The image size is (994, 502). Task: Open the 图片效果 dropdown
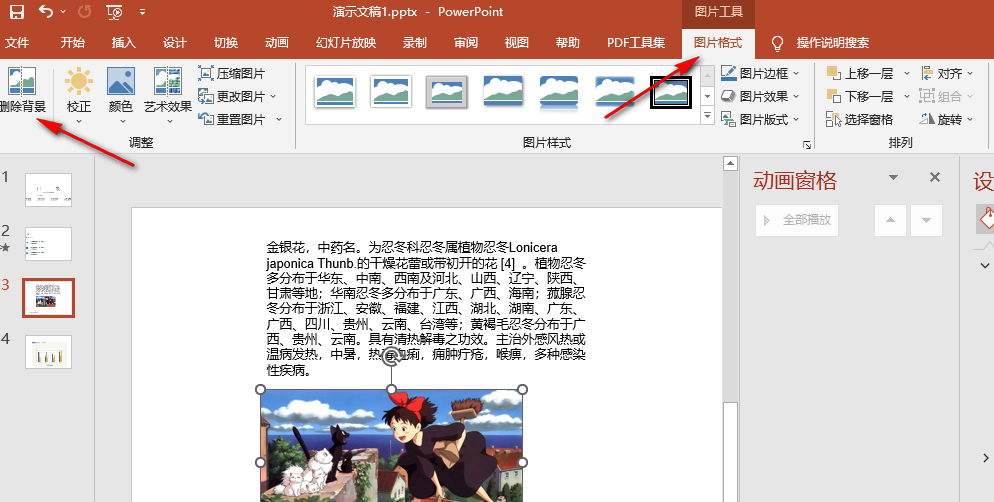pyautogui.click(x=760, y=96)
